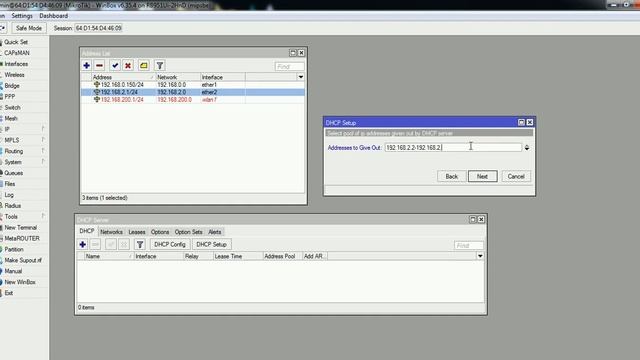Select the DHCP tab
The image size is (640, 360).
click(87, 231)
